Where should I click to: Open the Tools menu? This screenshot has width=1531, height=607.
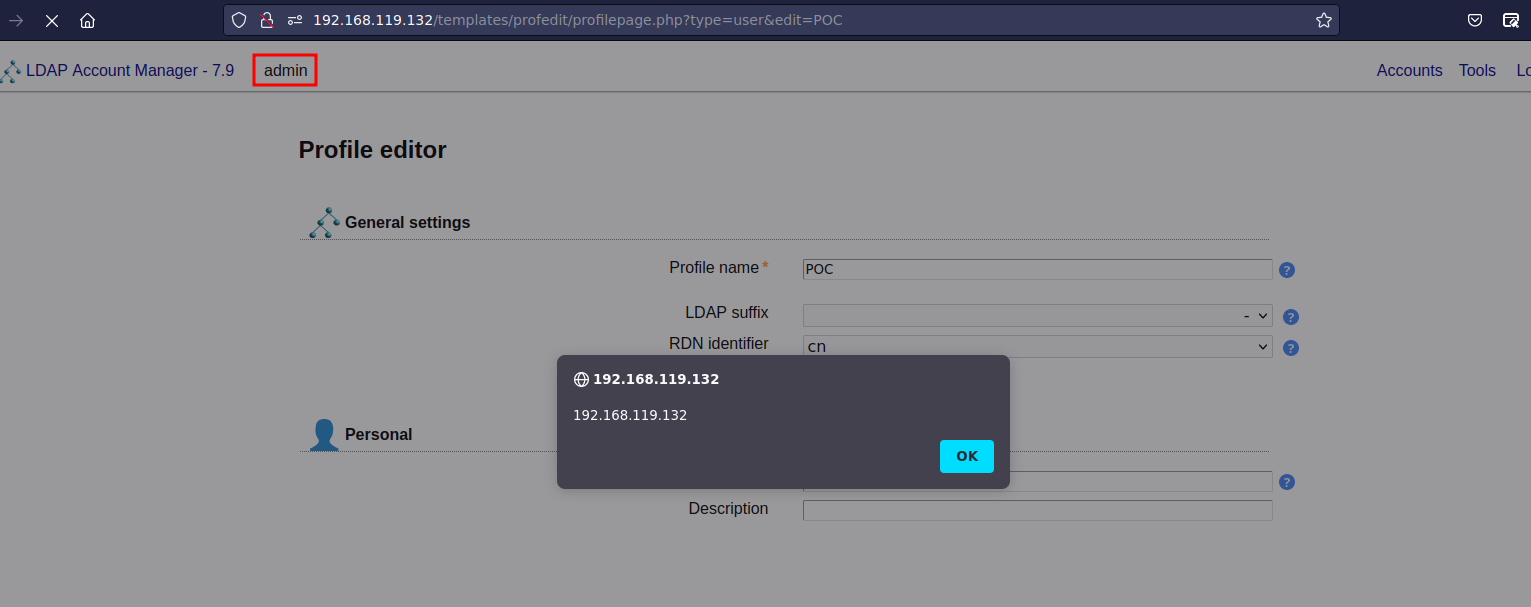(1477, 70)
